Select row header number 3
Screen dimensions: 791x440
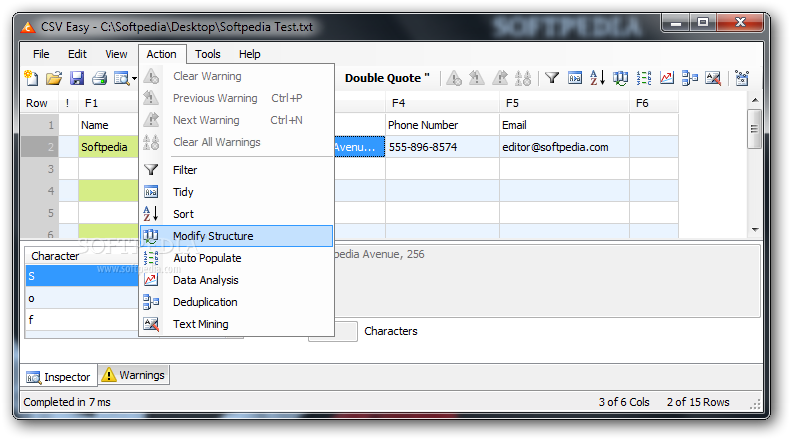pos(40,169)
